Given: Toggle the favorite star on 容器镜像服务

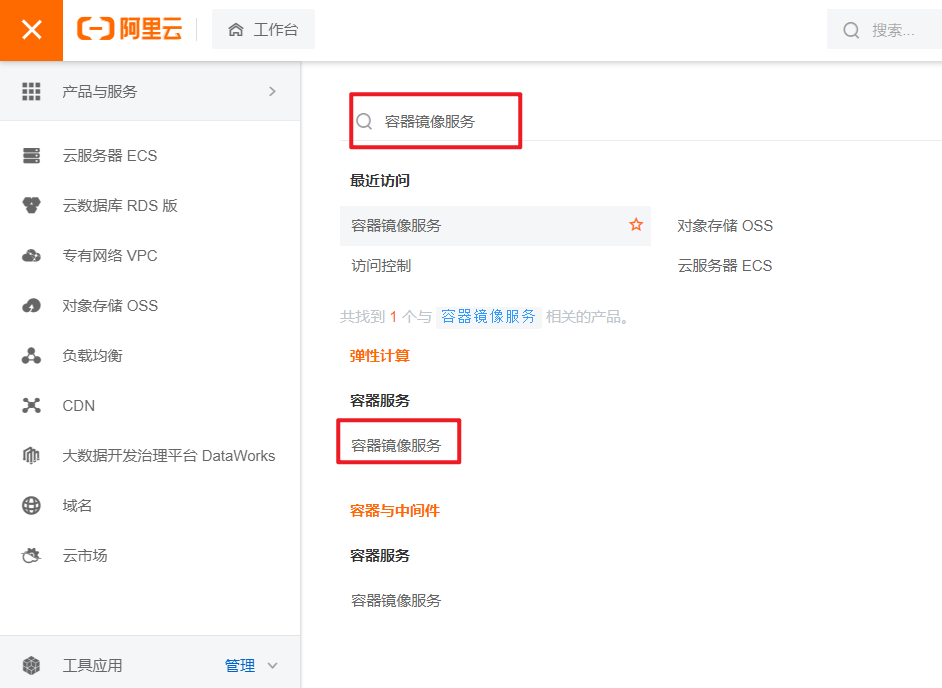Looking at the screenshot, I should 635,225.
